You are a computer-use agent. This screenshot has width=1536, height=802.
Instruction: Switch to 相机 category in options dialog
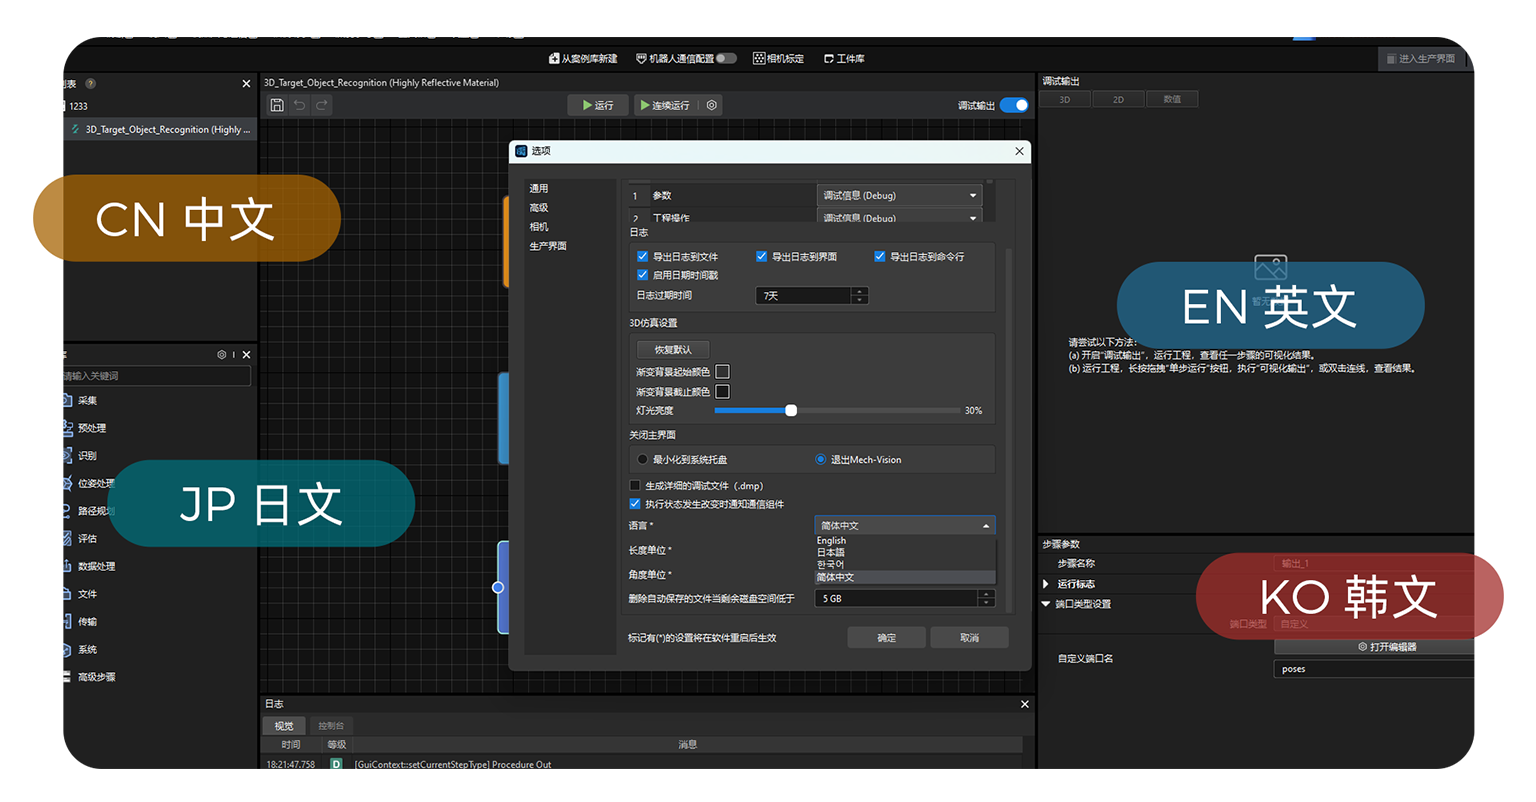[539, 227]
